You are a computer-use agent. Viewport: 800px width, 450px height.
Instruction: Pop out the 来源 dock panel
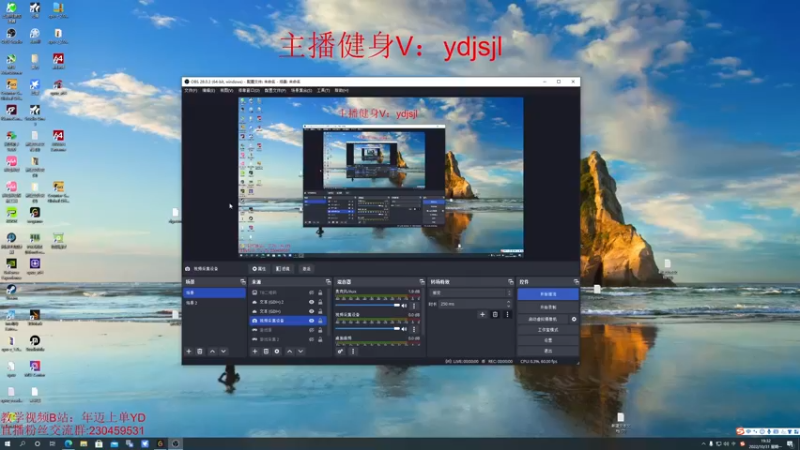tap(328, 282)
